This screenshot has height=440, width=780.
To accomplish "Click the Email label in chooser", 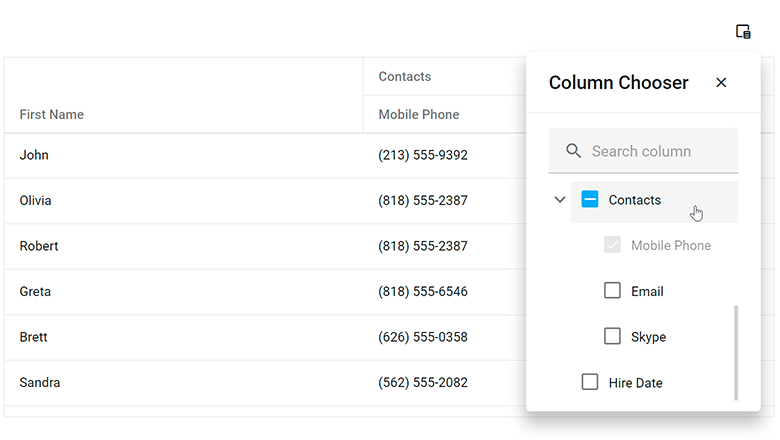I will [x=647, y=291].
